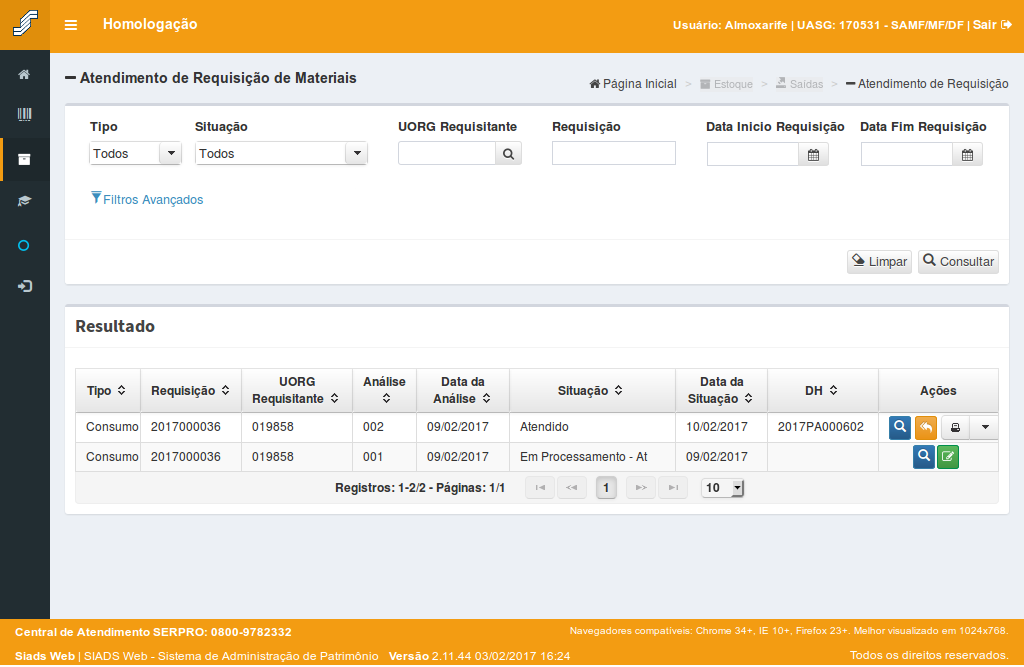Click Análise cell 001
Image resolution: width=1024 pixels, height=667 pixels.
(372, 457)
